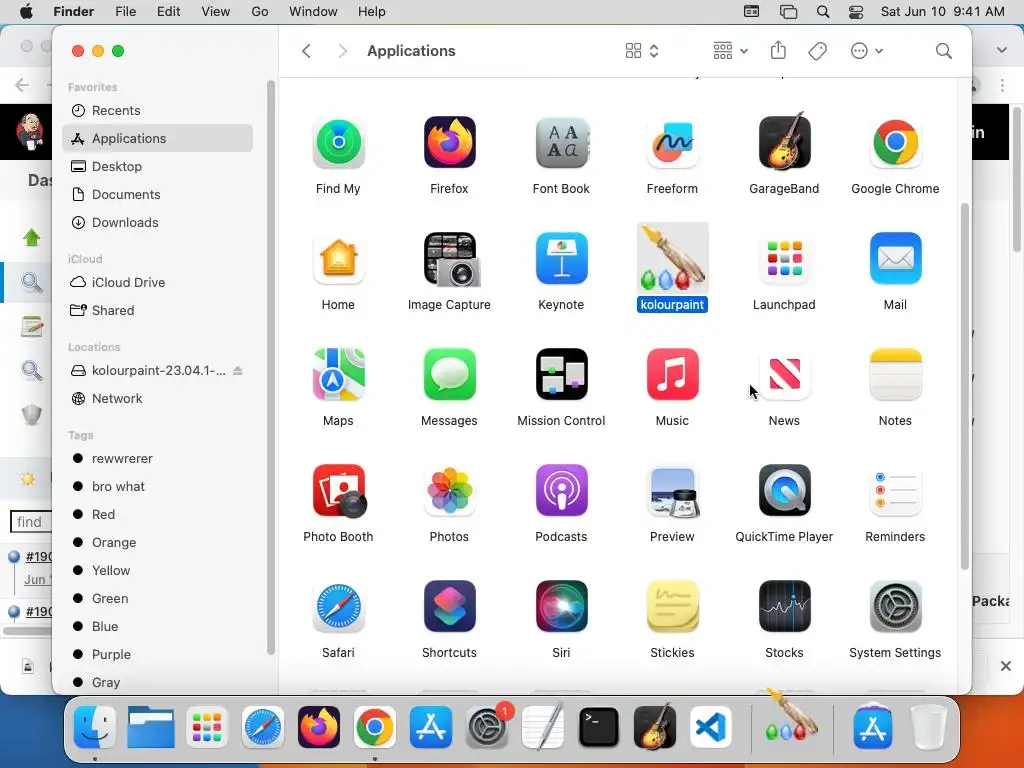Click the kolourpaint app icon in Applications
This screenshot has height=768, width=1024.
tap(672, 259)
